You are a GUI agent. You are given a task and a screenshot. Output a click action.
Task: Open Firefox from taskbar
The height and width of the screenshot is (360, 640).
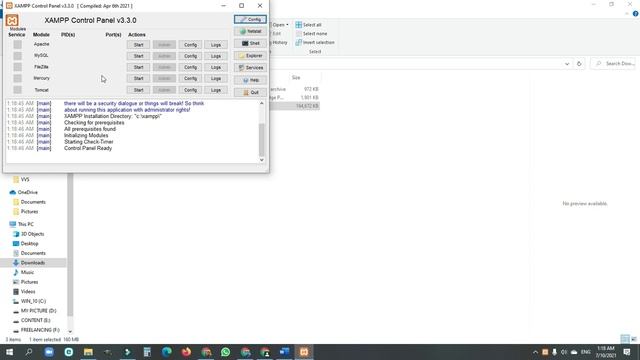point(186,352)
